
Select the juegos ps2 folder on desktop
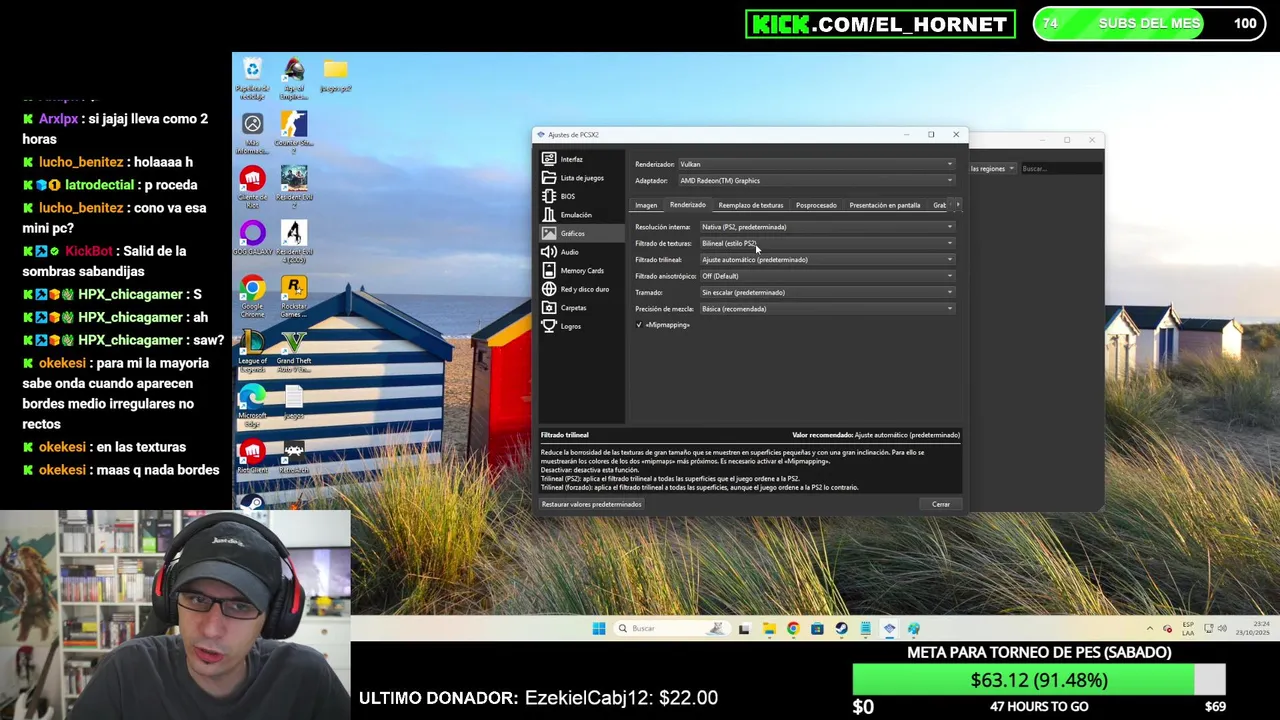coord(335,75)
